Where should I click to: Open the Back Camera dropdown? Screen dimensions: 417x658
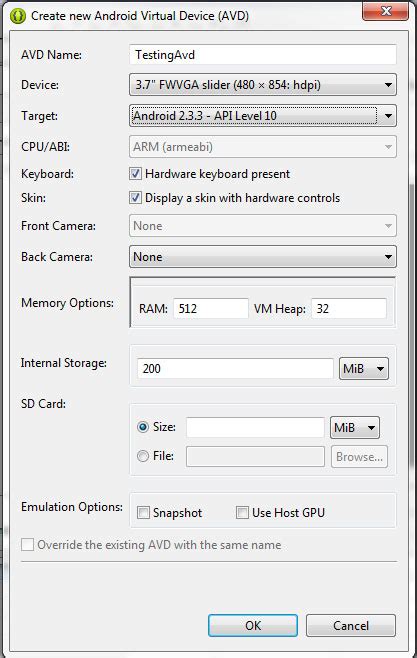click(x=263, y=257)
